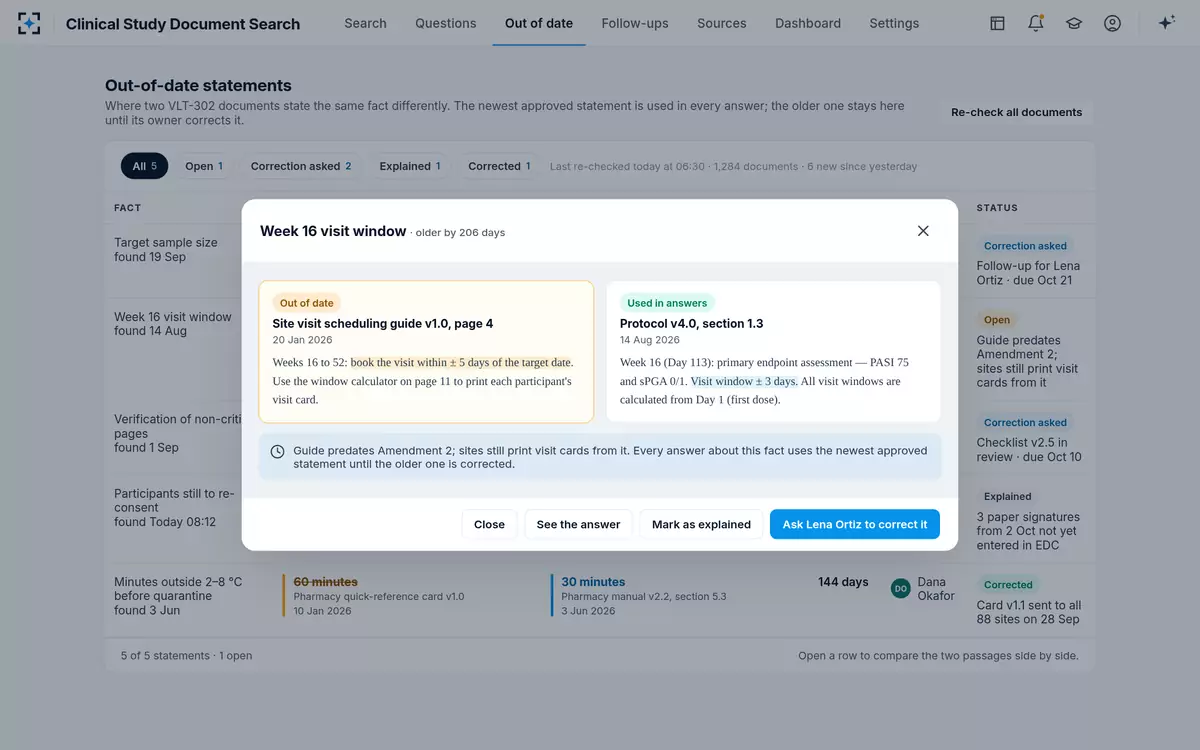Click the FACT column header
This screenshot has width=1200, height=750.
coord(128,208)
